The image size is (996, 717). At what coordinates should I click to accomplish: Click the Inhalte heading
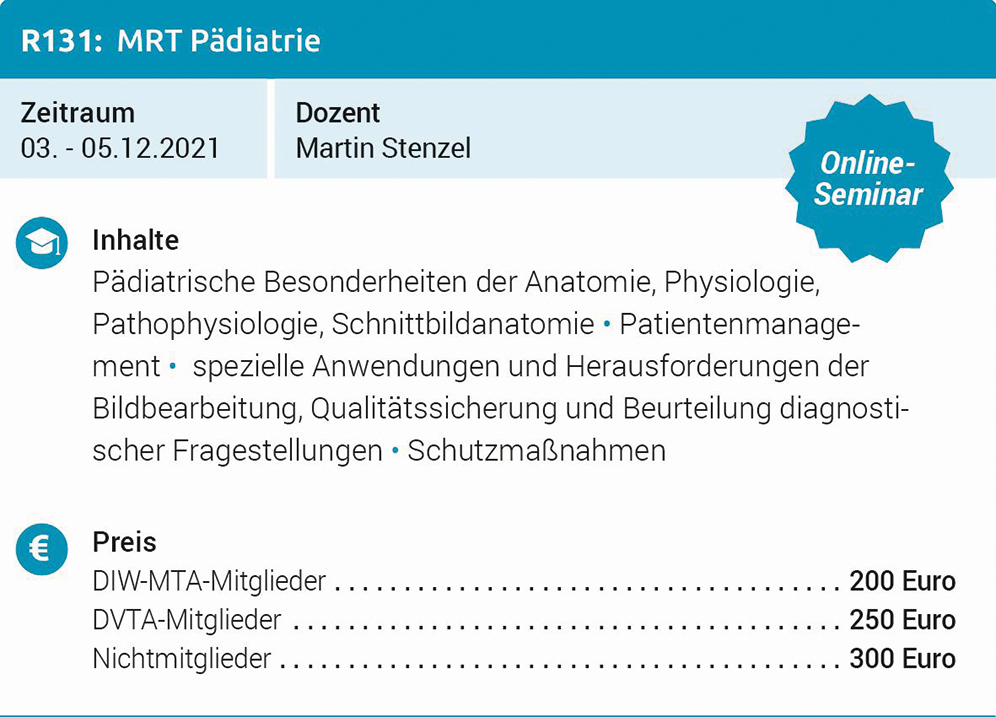[136, 240]
